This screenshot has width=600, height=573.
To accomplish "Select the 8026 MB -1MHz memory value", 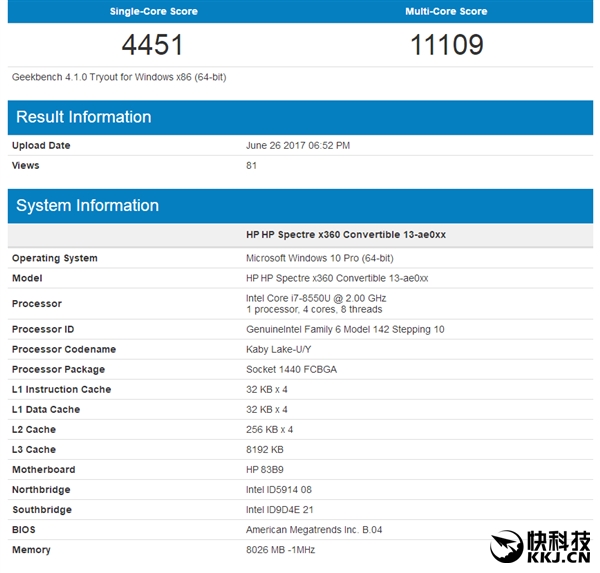I will click(x=280, y=550).
